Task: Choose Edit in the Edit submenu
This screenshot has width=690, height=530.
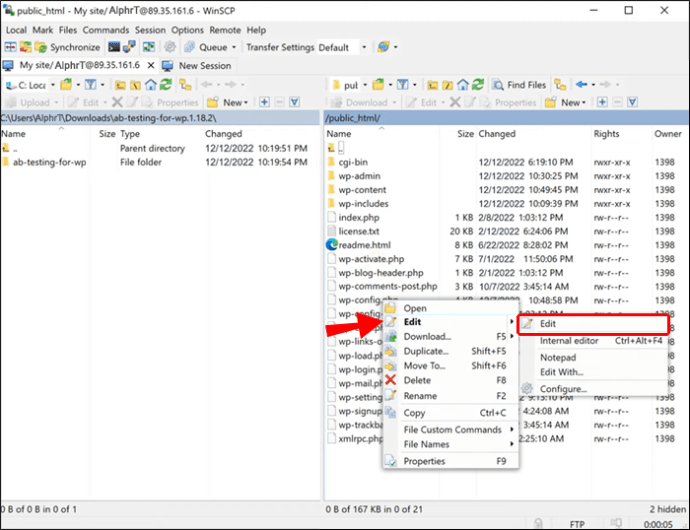Action: 593,324
